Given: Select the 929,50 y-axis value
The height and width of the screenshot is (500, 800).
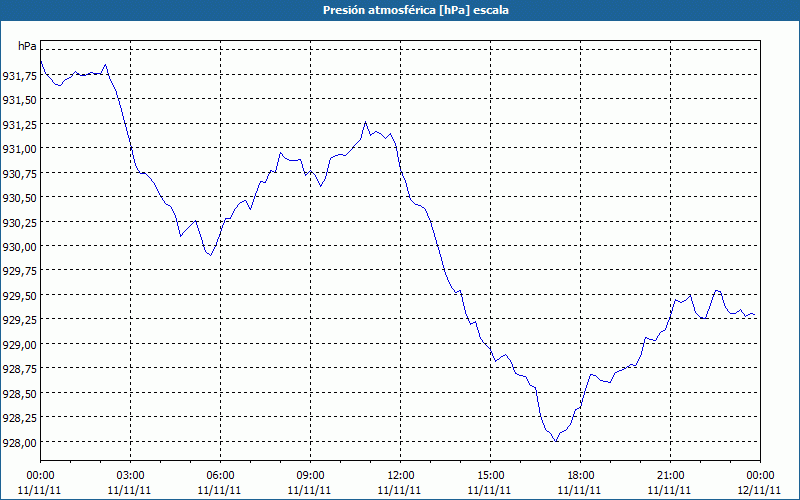Looking at the screenshot, I should click(19, 296).
